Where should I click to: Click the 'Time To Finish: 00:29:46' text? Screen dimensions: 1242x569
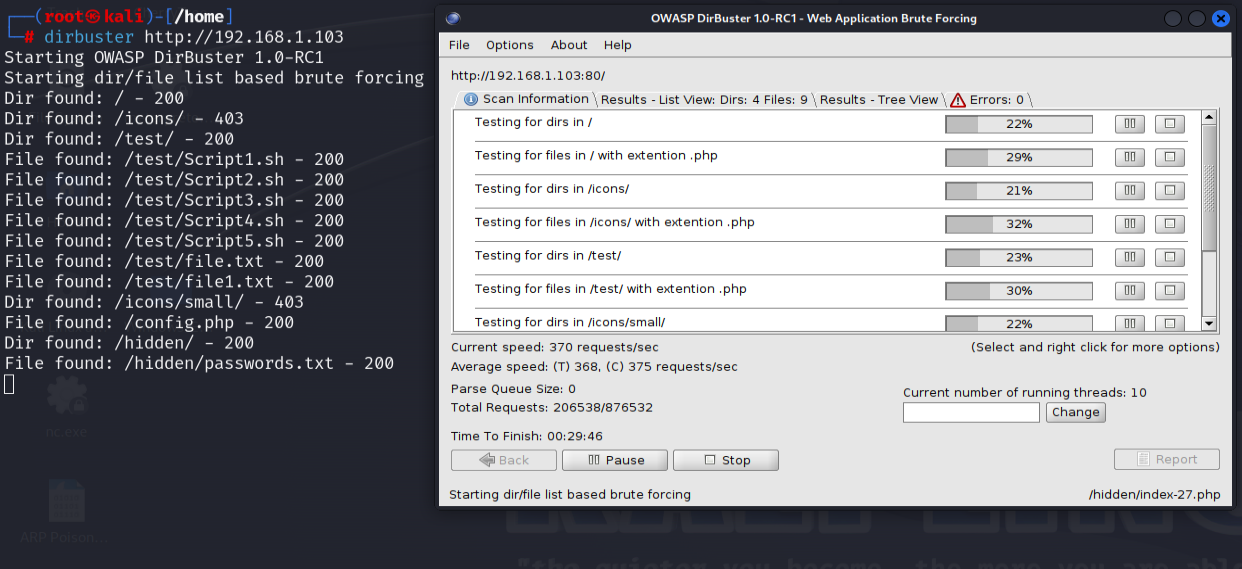pyautogui.click(x=527, y=436)
